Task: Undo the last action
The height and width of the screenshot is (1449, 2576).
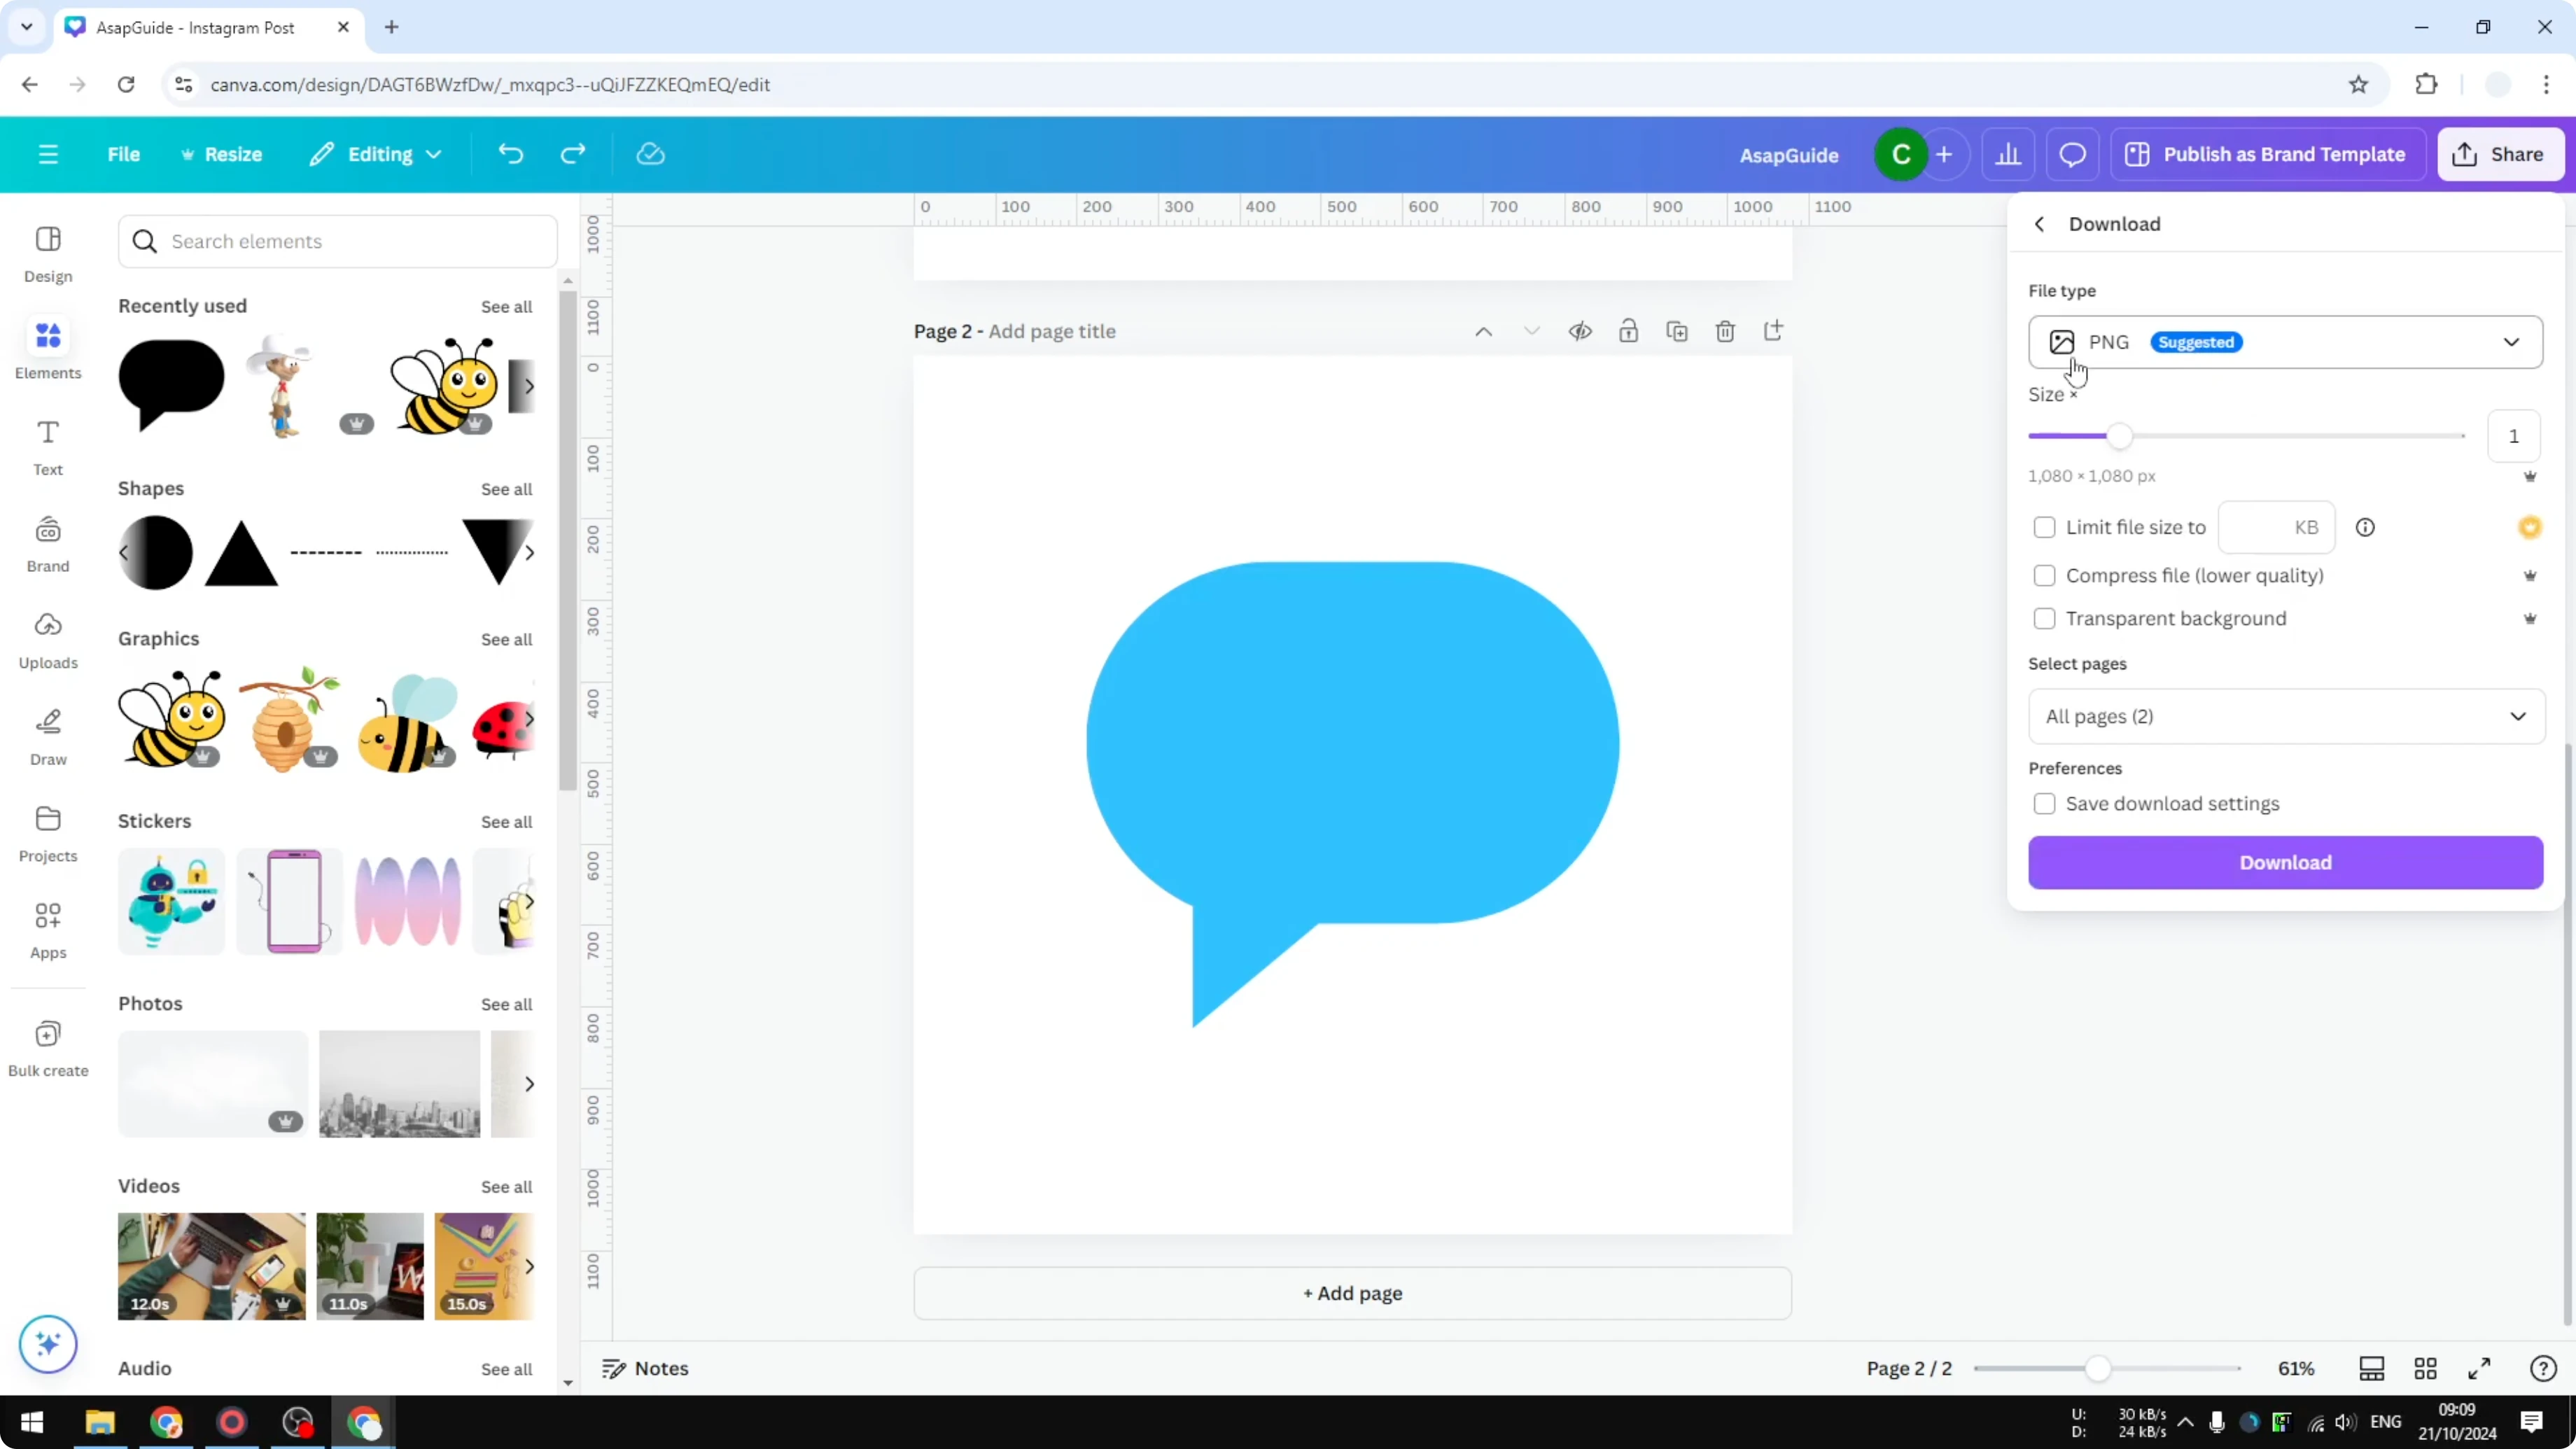Action: (x=510, y=154)
